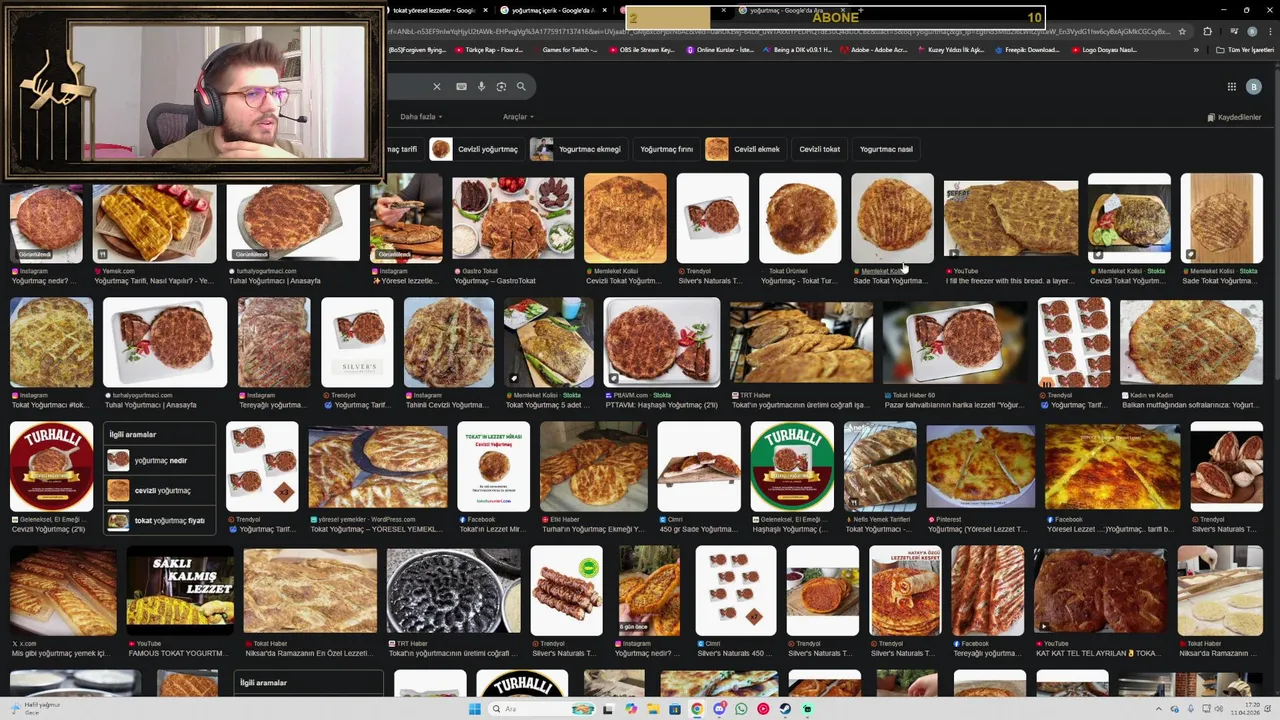Open the on-screen keyboard input tool
1280x720 pixels.
461,87
